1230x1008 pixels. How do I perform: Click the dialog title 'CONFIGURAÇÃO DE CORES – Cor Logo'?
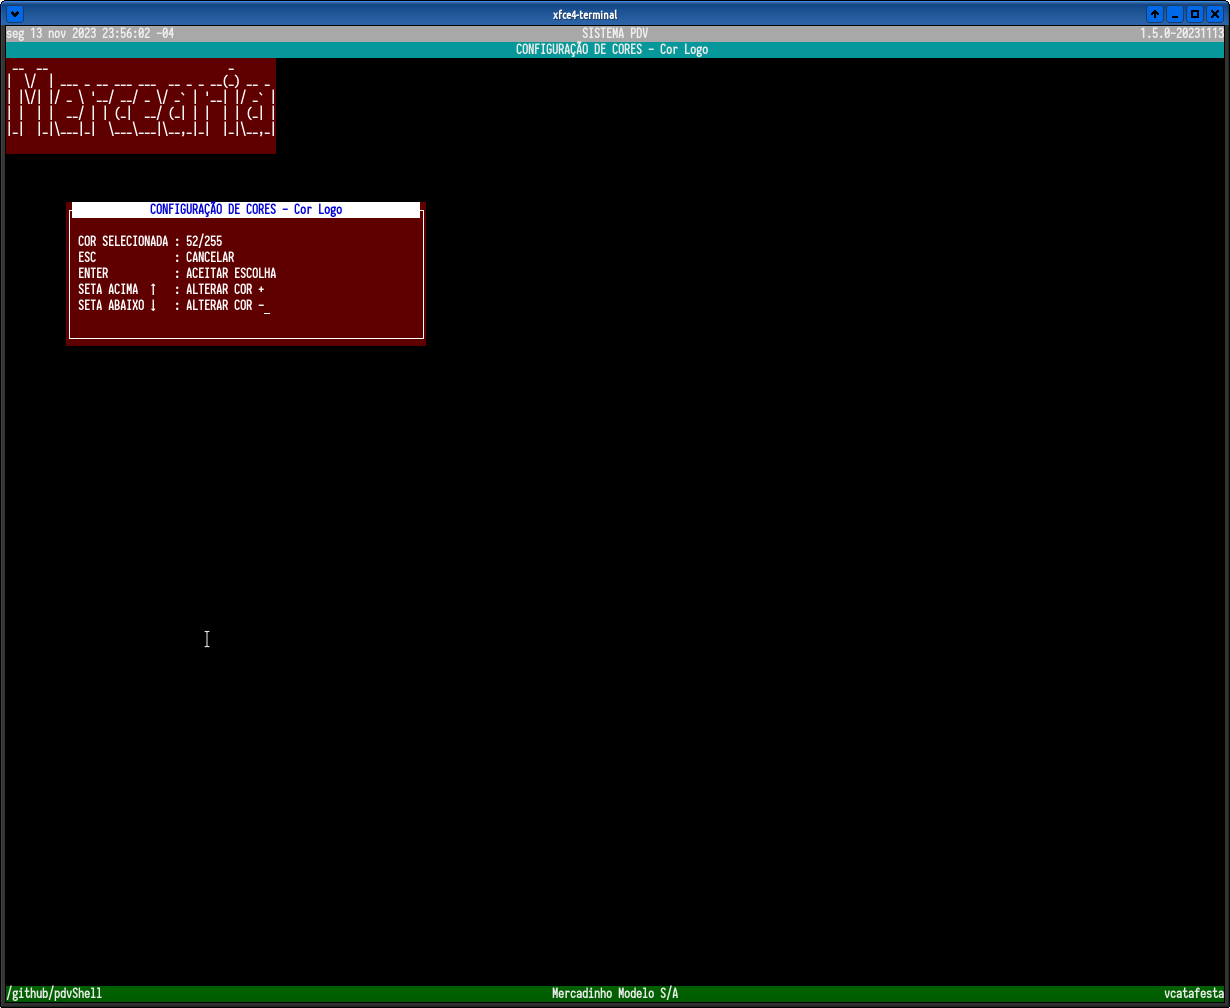point(246,209)
